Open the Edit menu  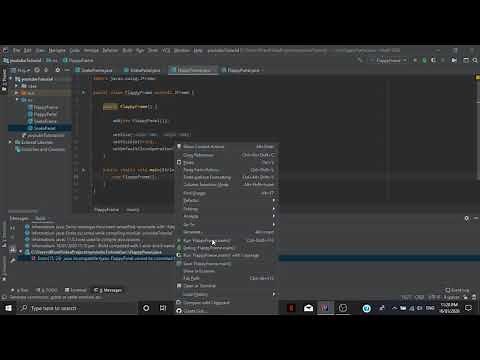coord(28,50)
